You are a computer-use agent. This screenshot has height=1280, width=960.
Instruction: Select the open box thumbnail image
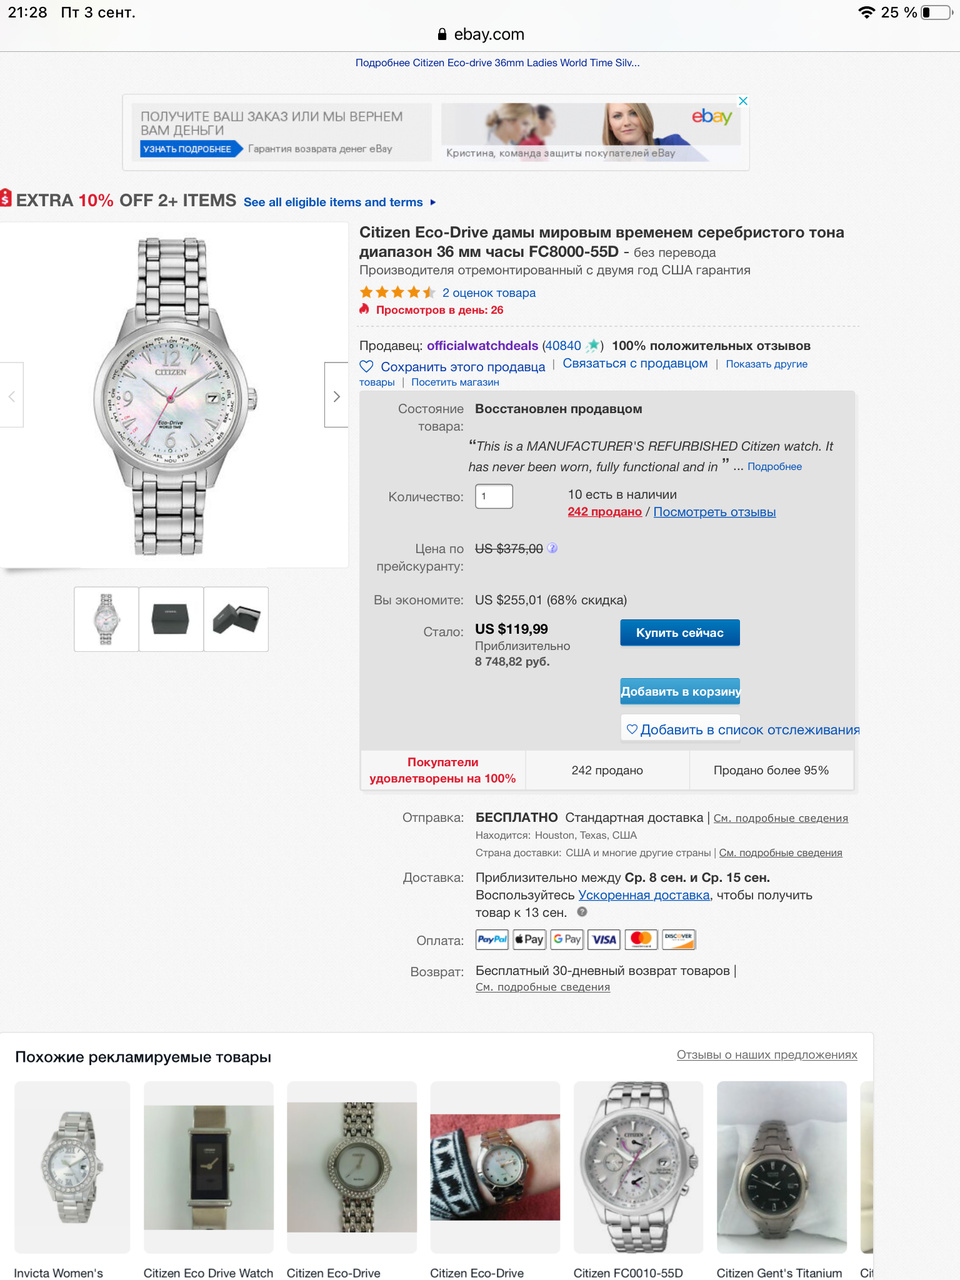click(x=236, y=620)
